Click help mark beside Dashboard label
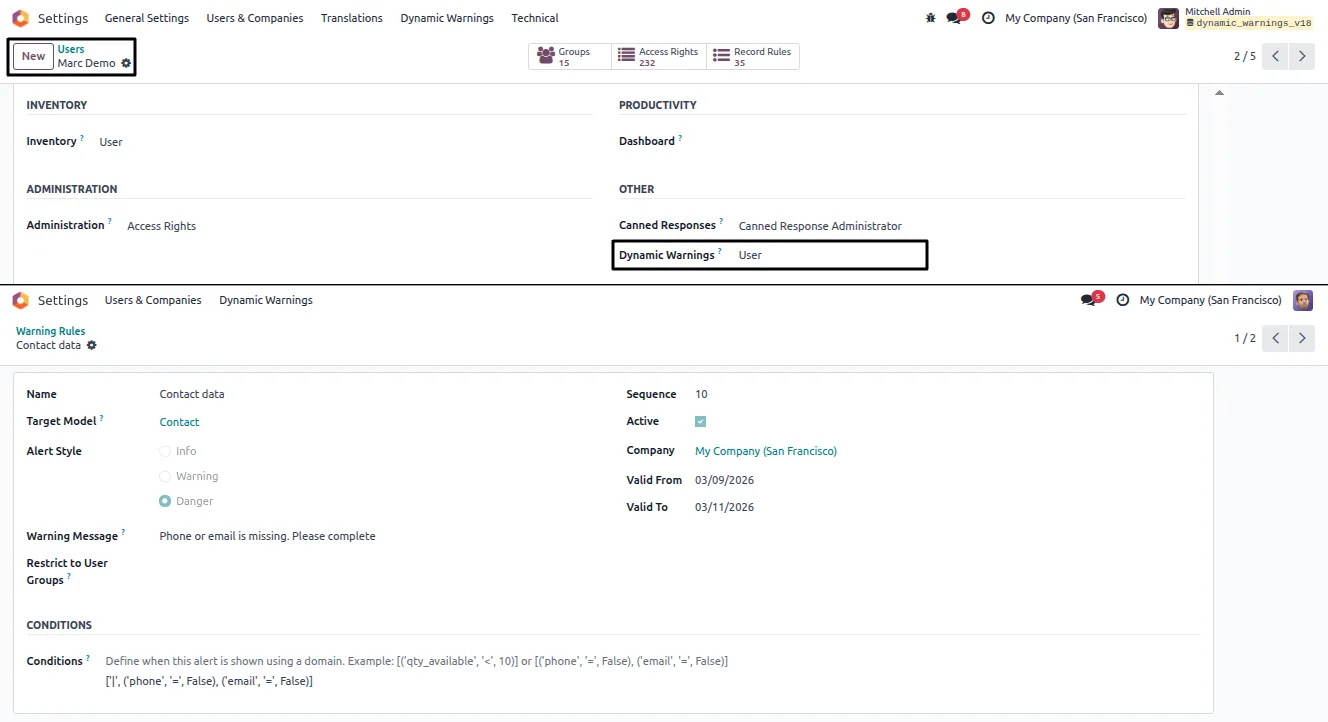This screenshot has height=722, width=1328. point(680,139)
